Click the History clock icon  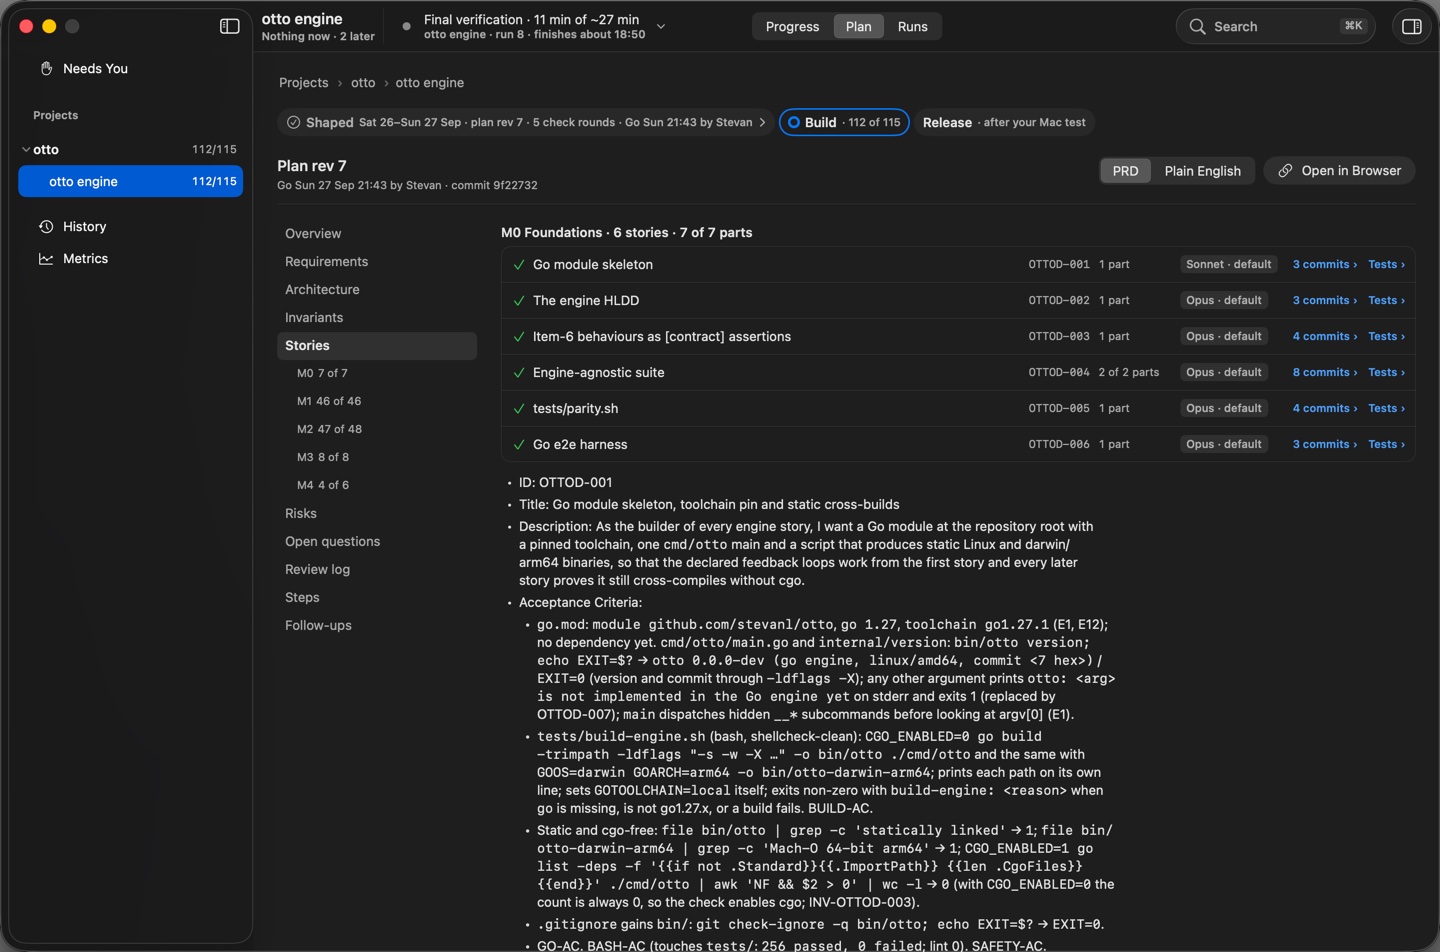tap(46, 226)
